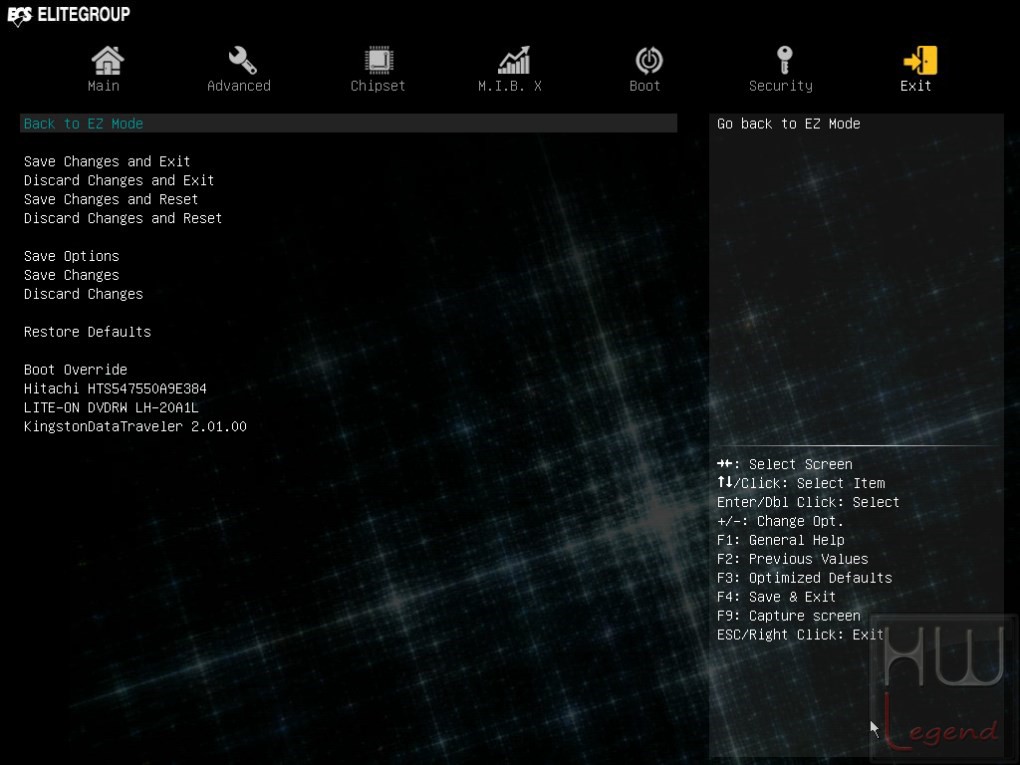Image resolution: width=1020 pixels, height=765 pixels.
Task: Switch to the Chipset tab label
Action: pyautogui.click(x=377, y=86)
